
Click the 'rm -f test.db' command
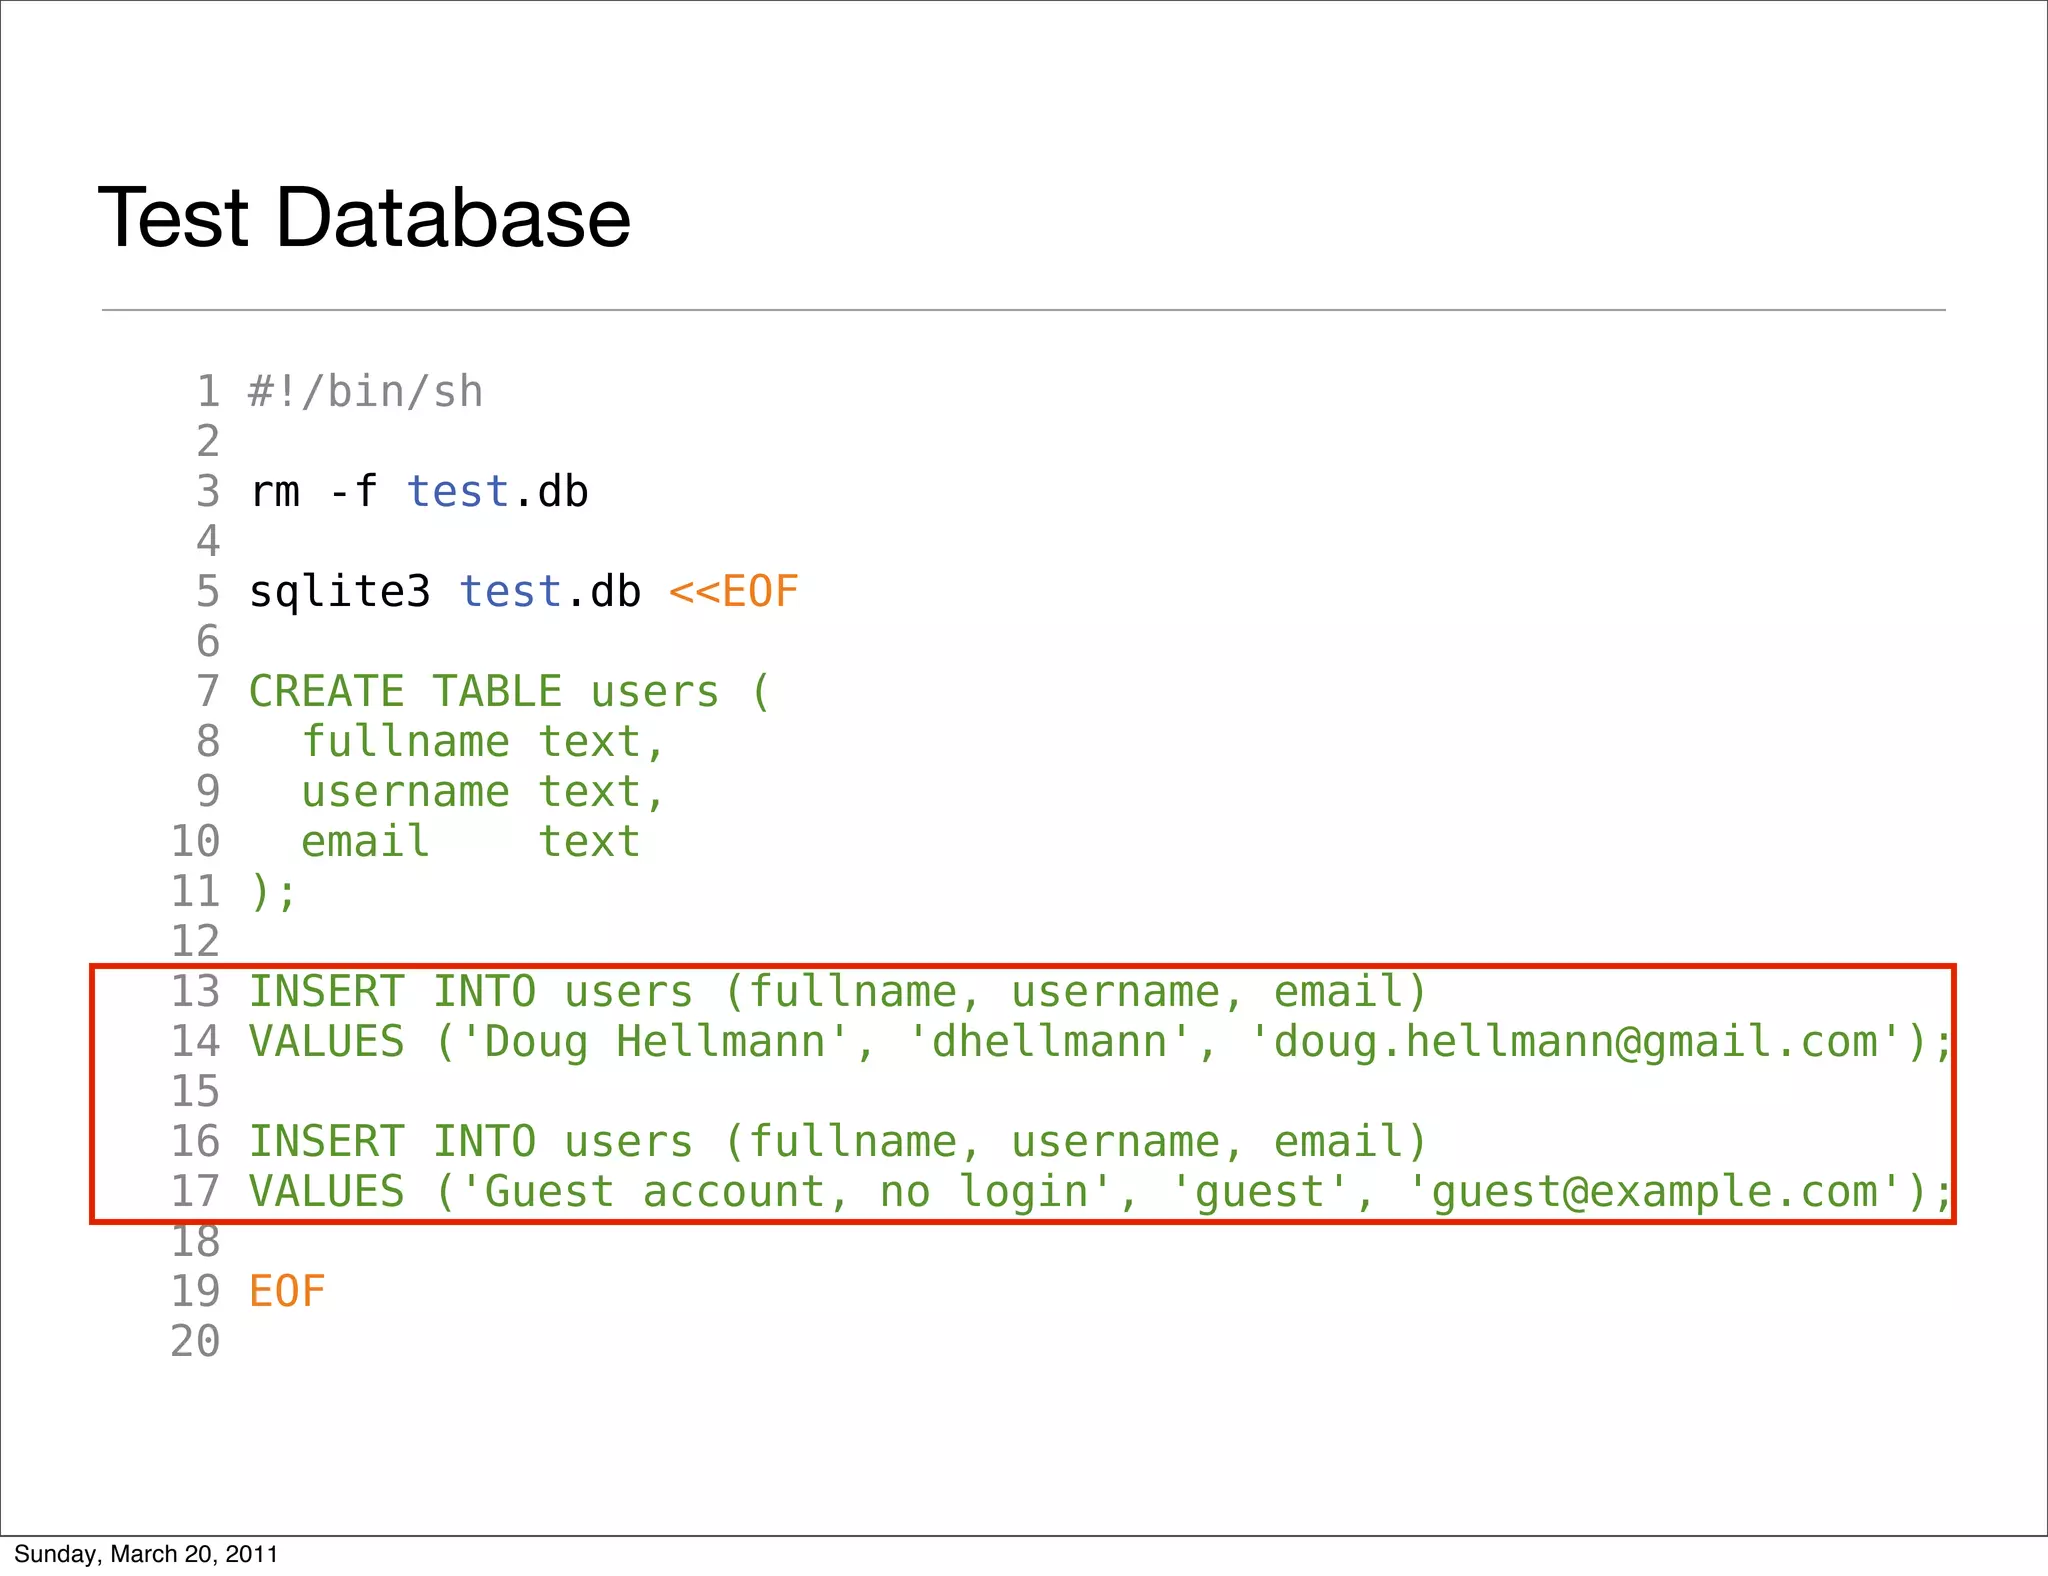pos(419,491)
